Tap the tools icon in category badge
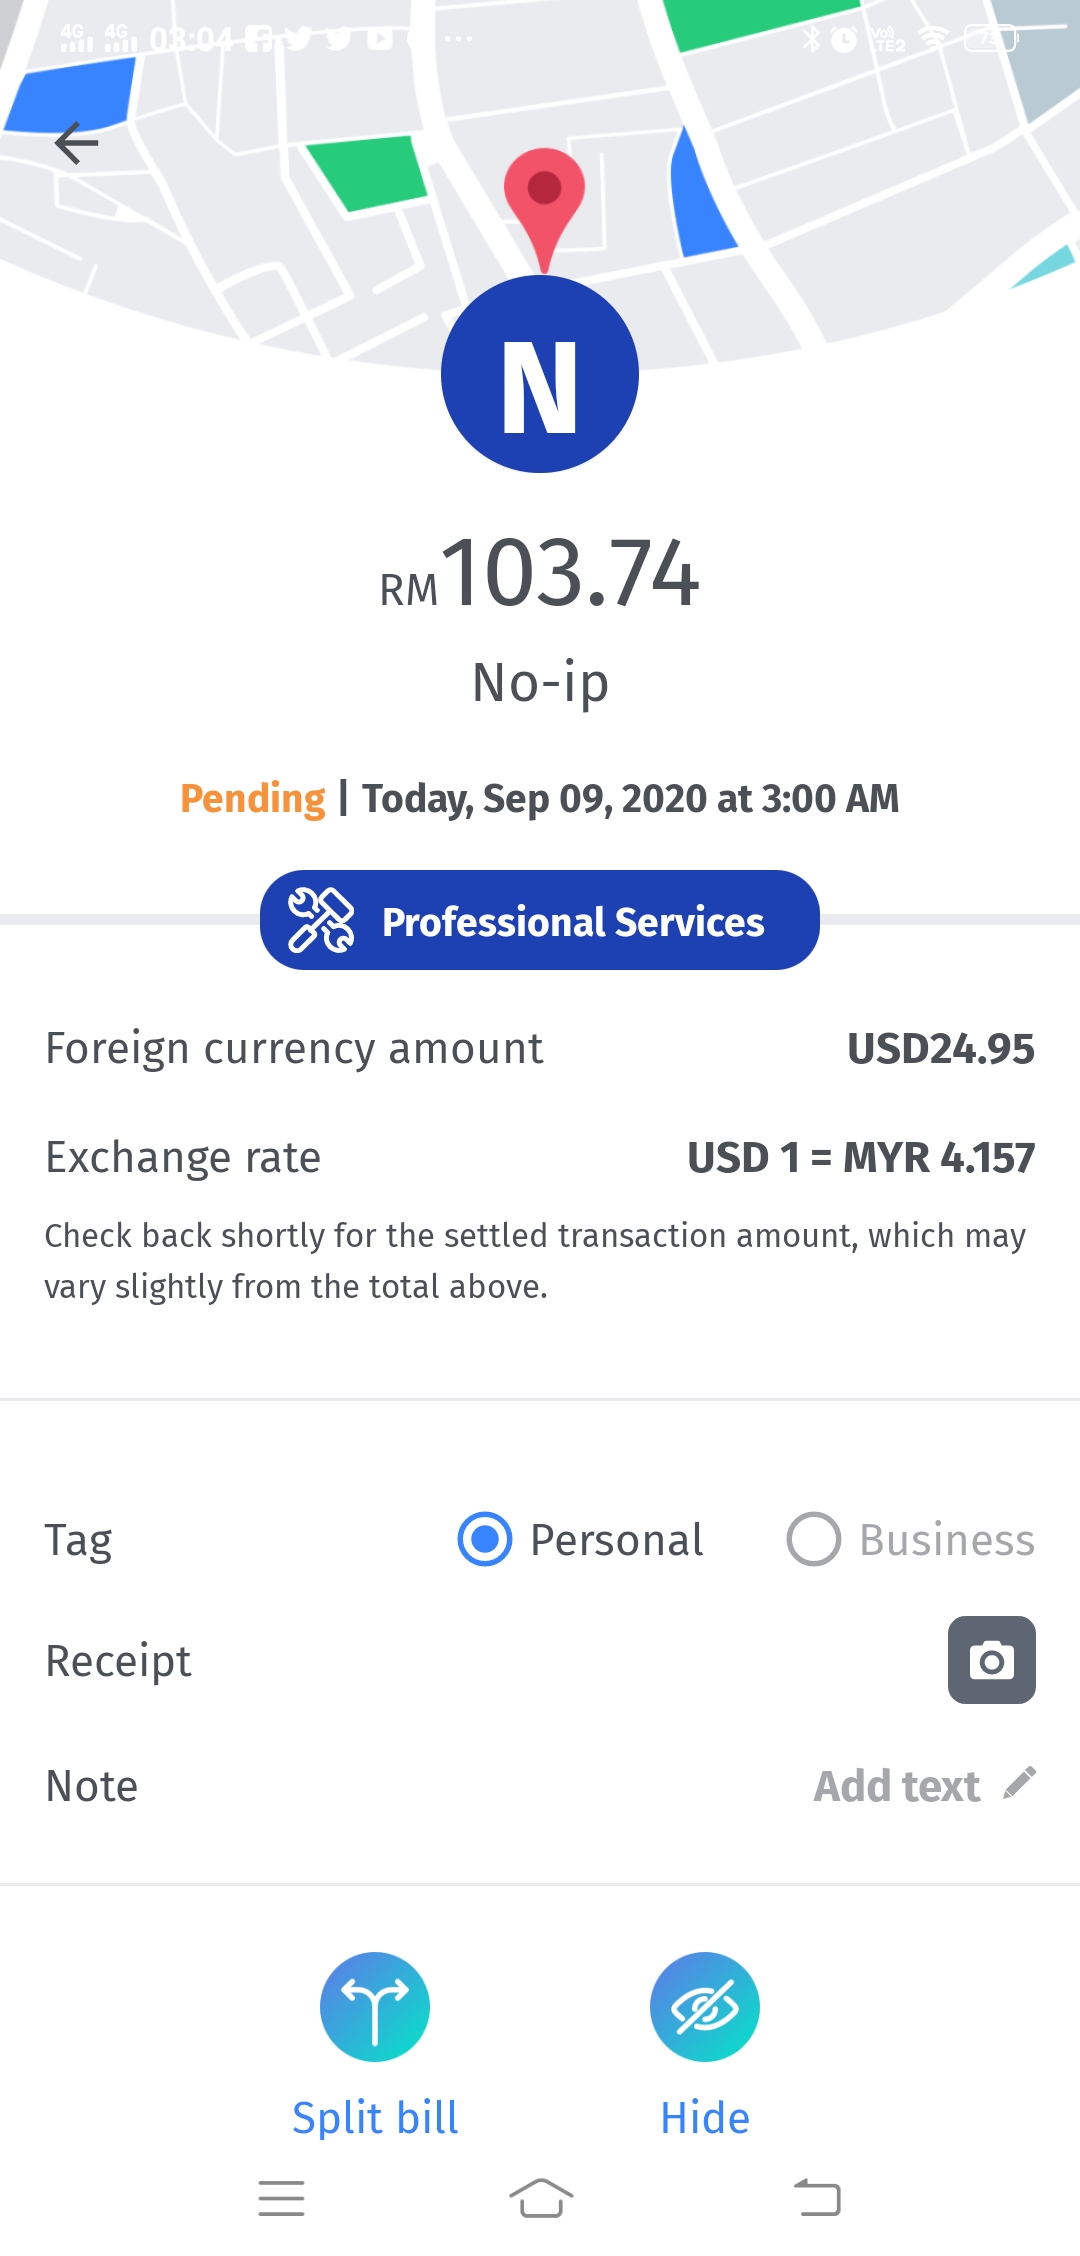 (320, 920)
